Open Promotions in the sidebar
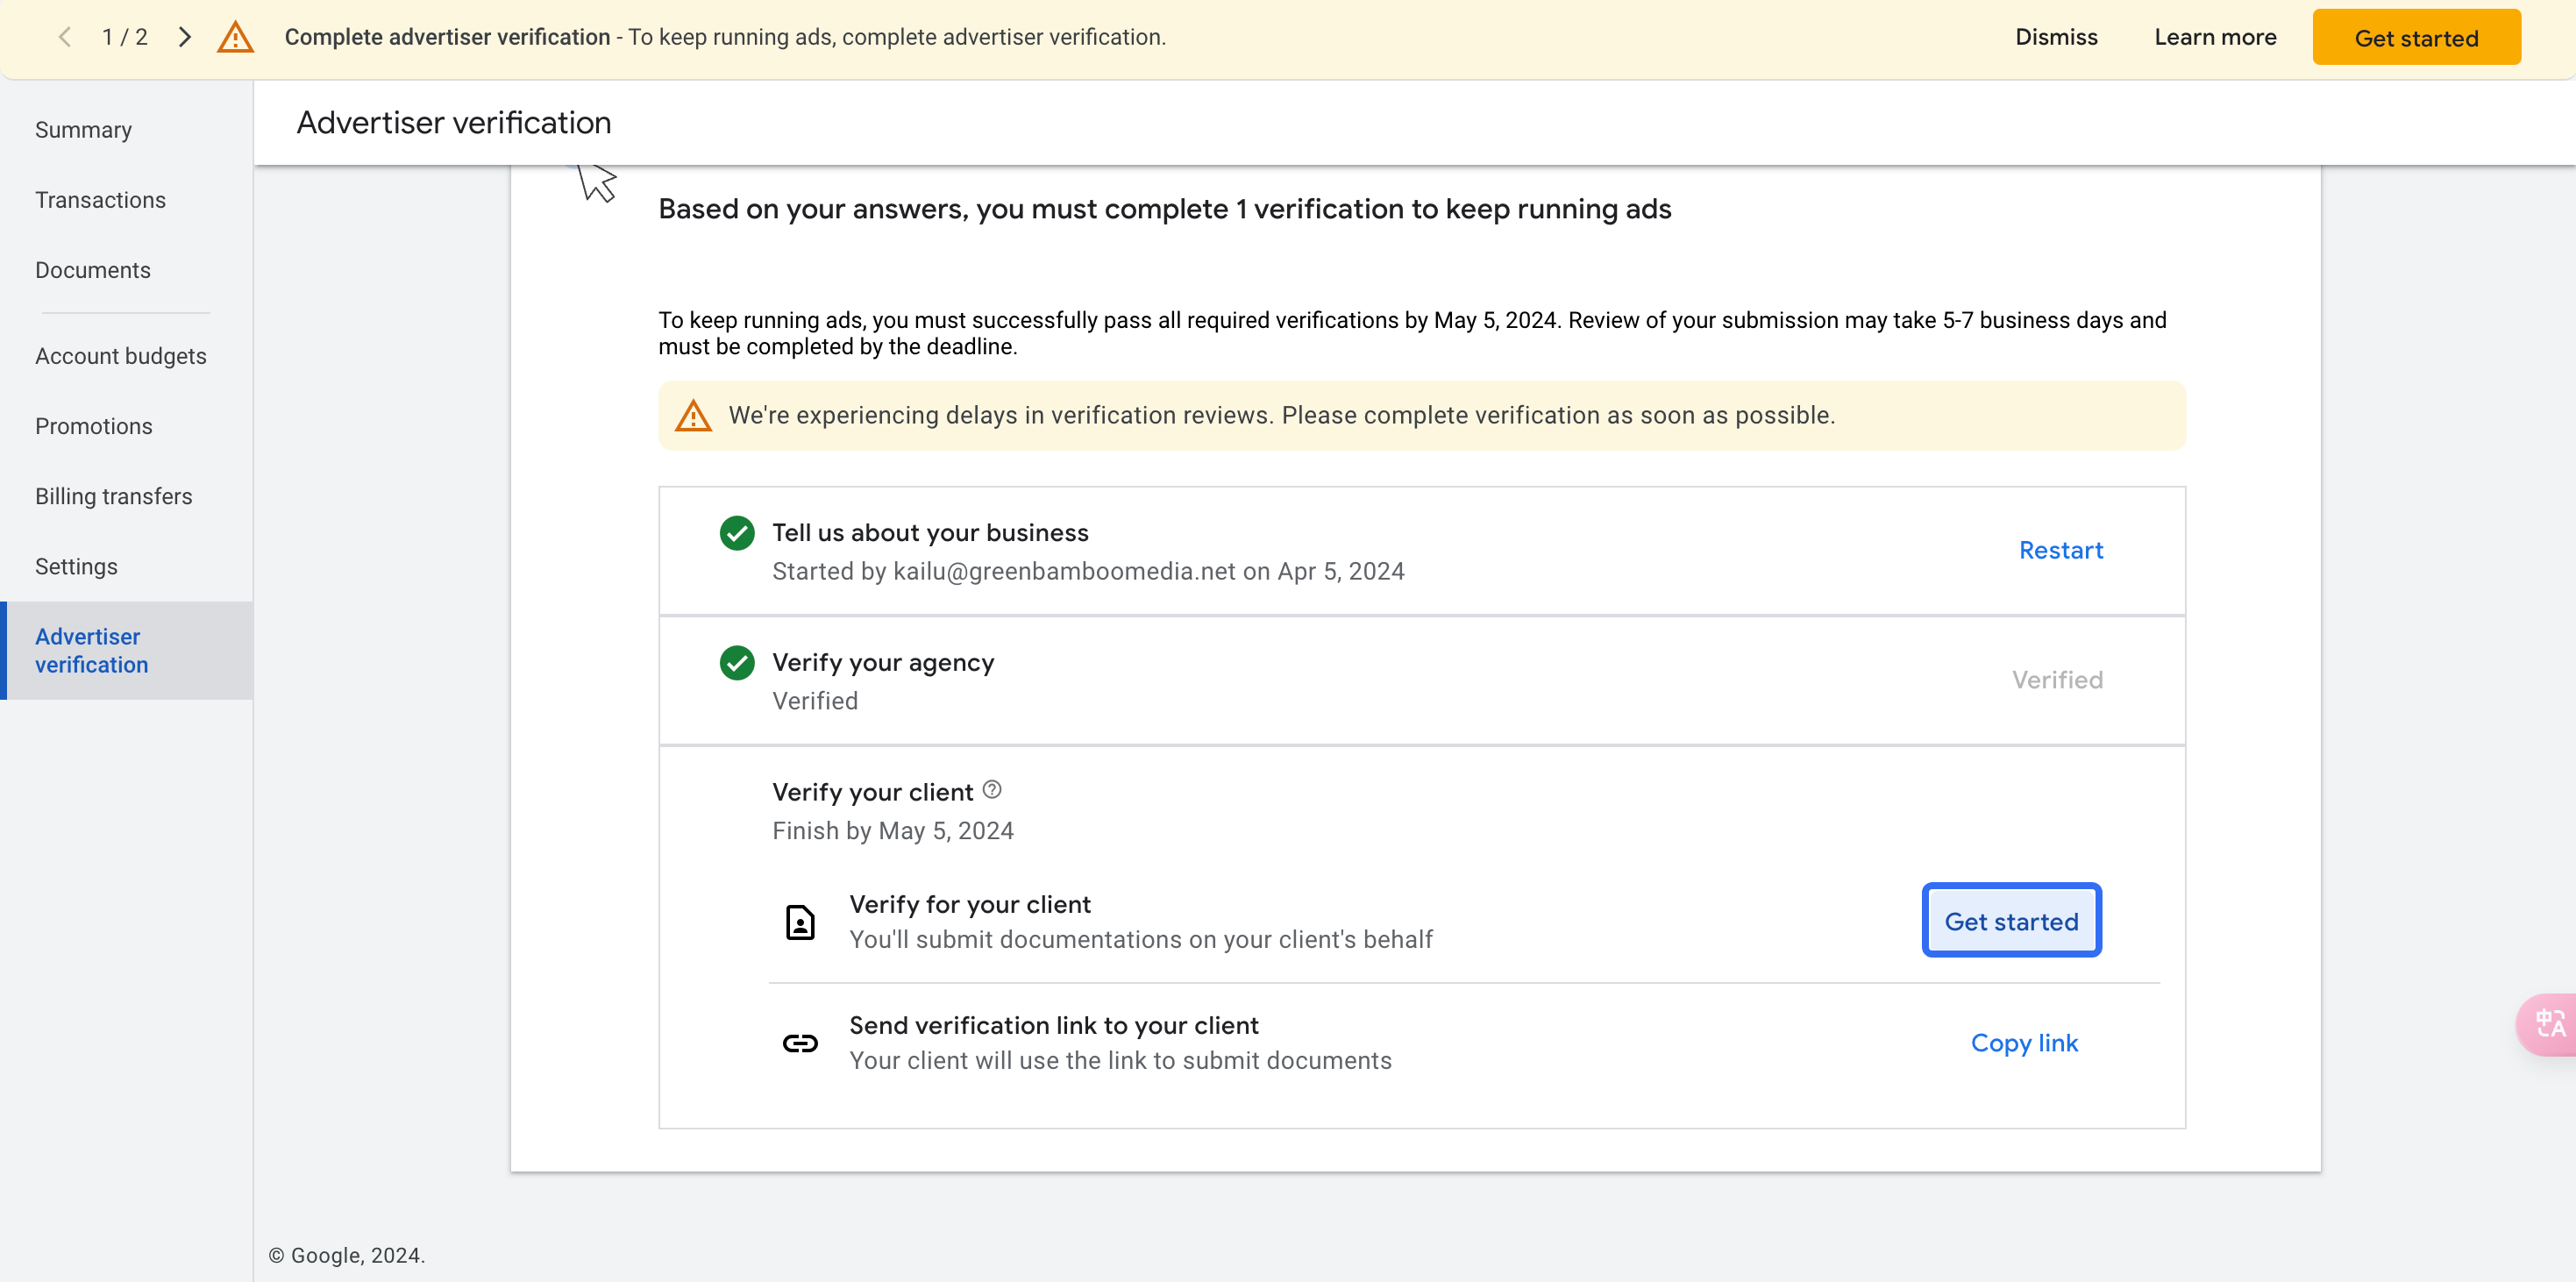This screenshot has width=2576, height=1282. point(94,426)
